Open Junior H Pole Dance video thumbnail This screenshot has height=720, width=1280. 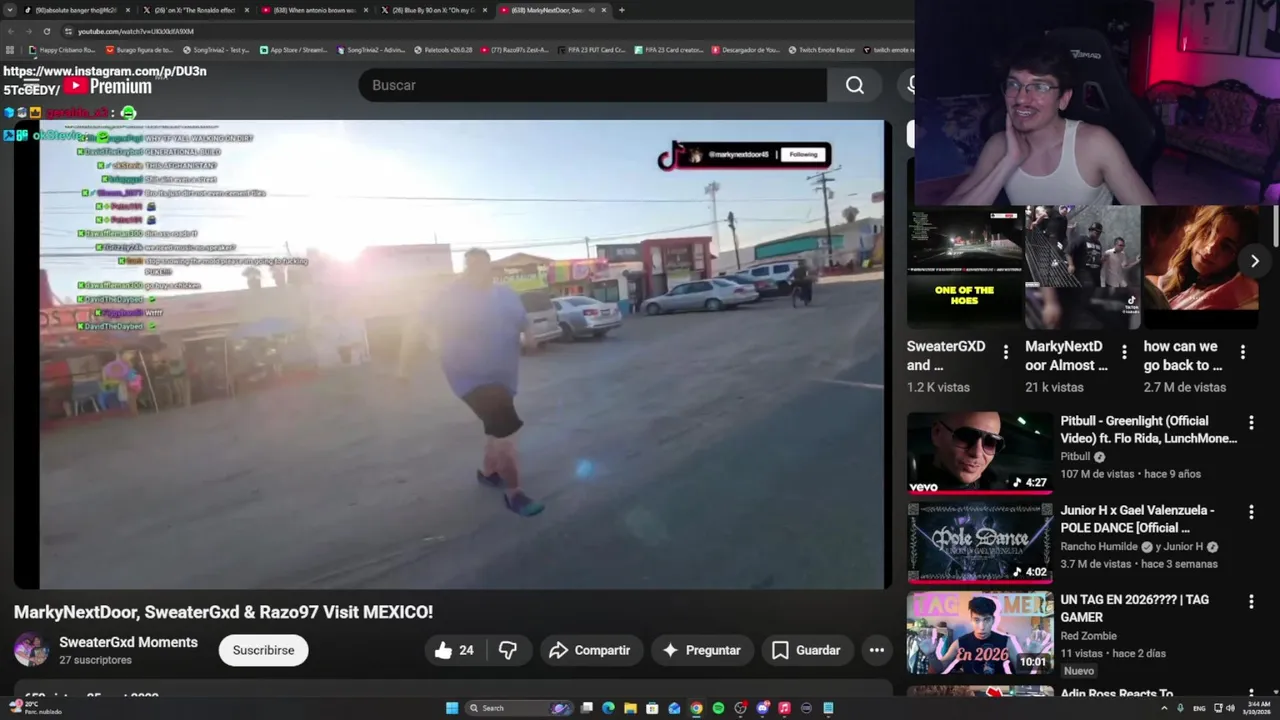click(980, 542)
